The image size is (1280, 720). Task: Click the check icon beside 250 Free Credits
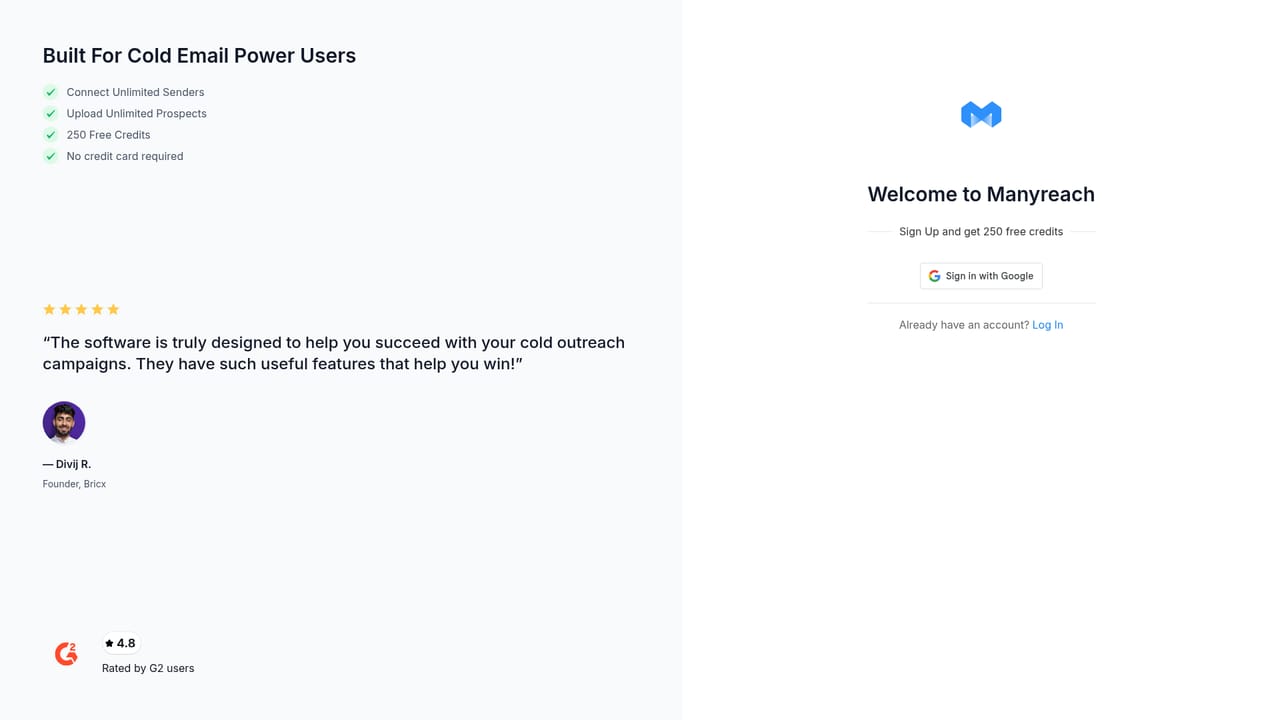(50, 135)
